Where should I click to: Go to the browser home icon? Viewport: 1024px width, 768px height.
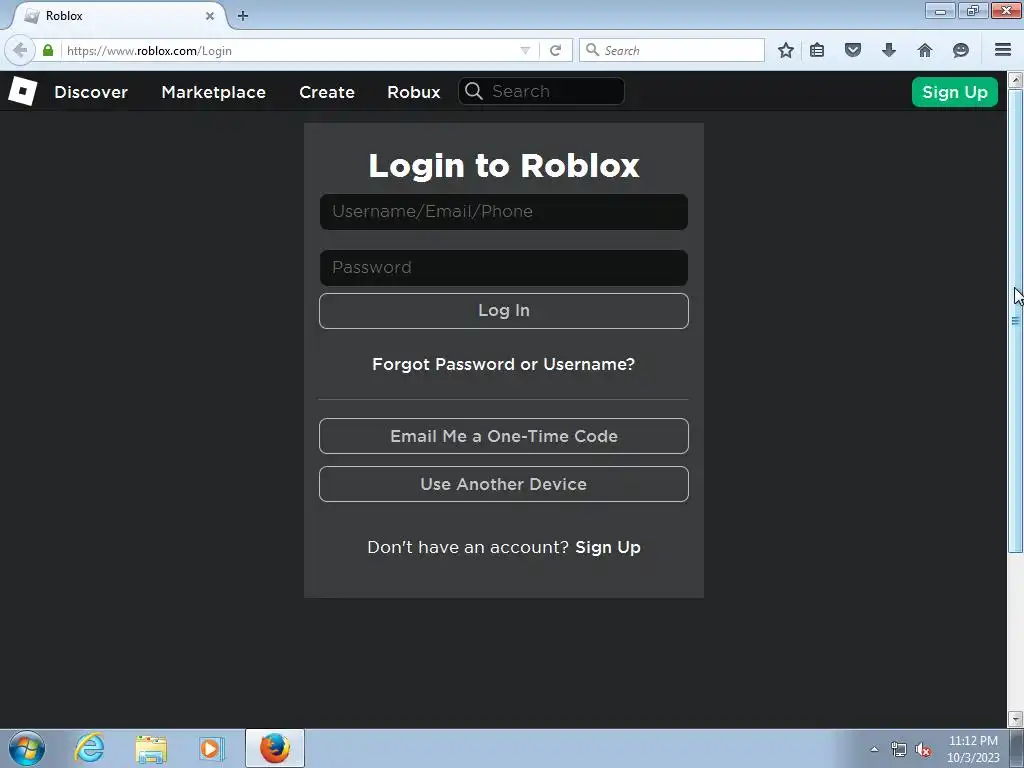pos(925,50)
